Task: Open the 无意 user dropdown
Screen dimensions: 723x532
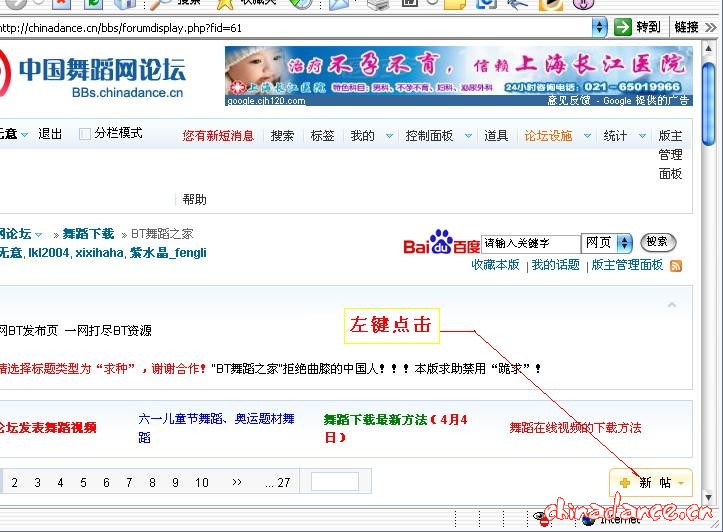Action: point(25,135)
